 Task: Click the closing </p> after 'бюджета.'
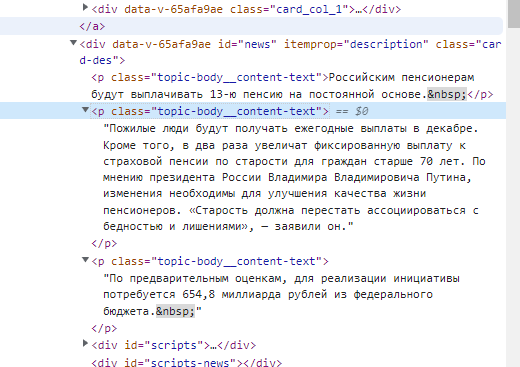tap(104, 328)
